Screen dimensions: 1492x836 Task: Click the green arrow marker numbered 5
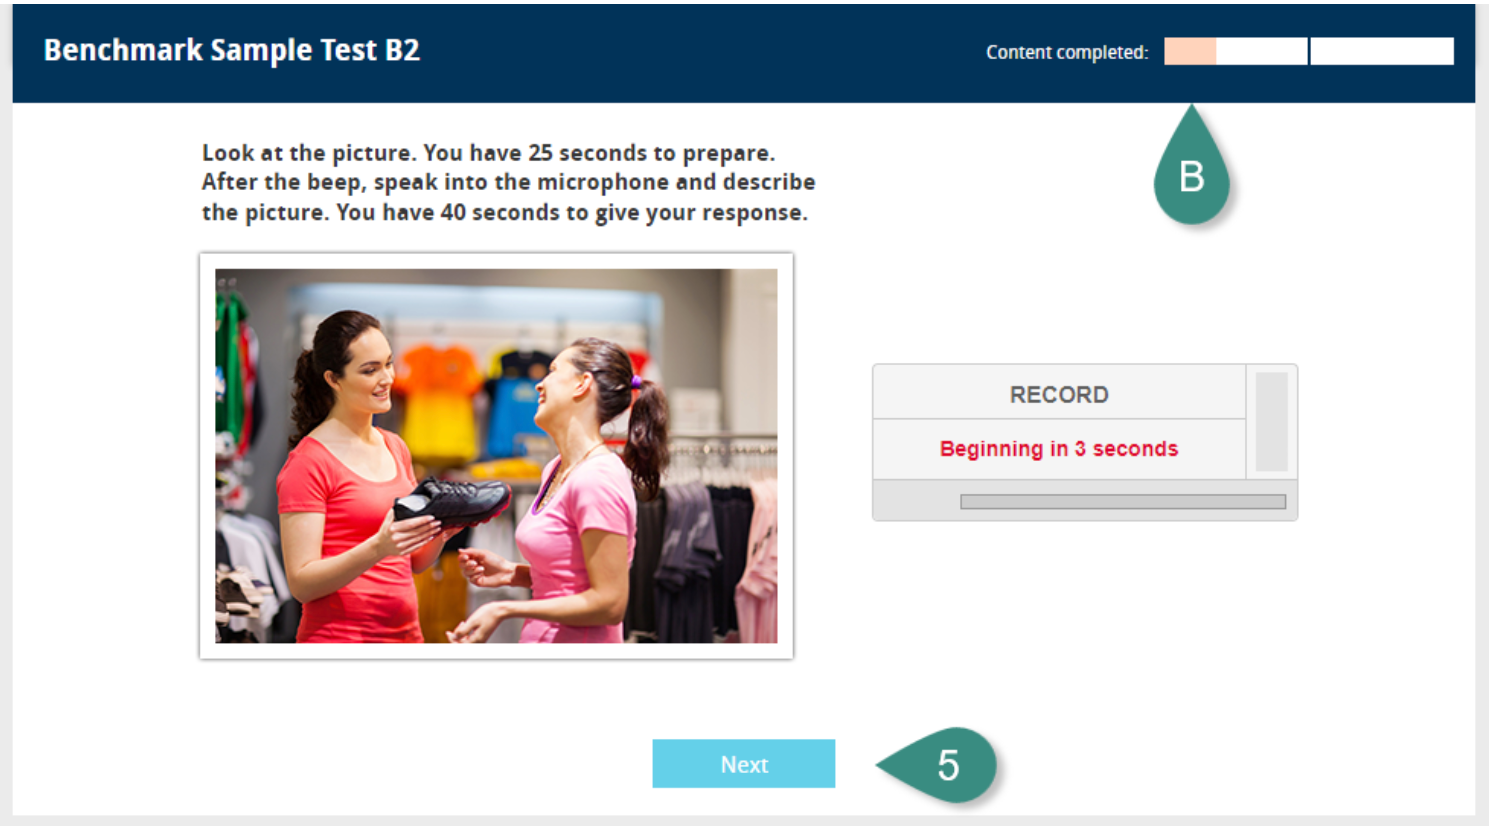940,765
